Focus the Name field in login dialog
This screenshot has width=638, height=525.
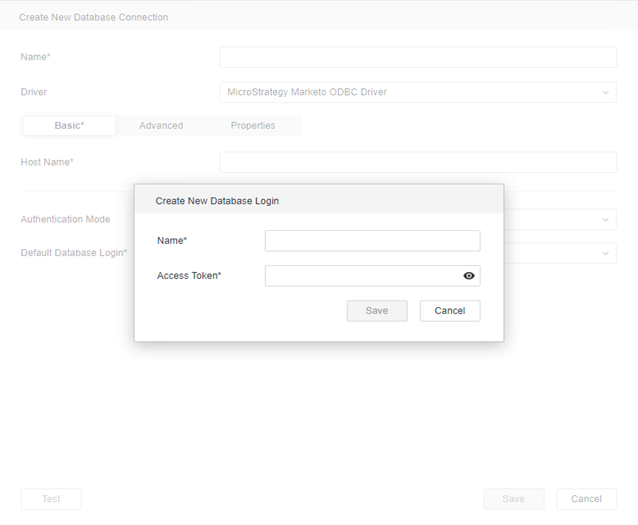click(x=372, y=241)
